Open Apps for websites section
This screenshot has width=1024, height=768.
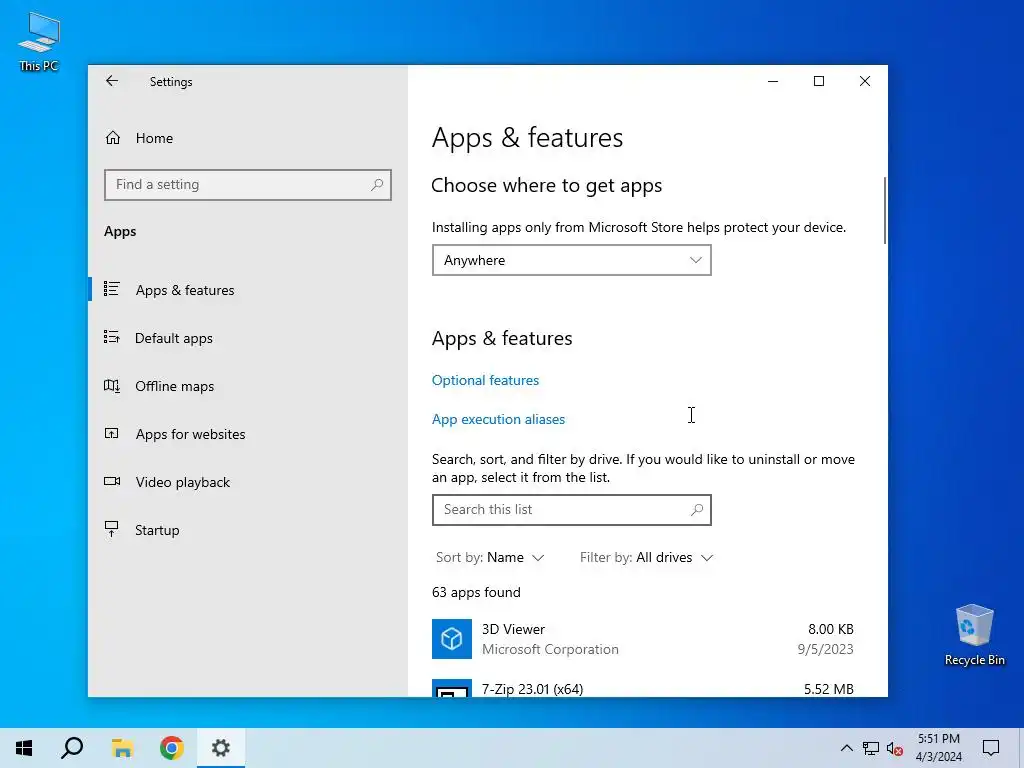point(190,434)
